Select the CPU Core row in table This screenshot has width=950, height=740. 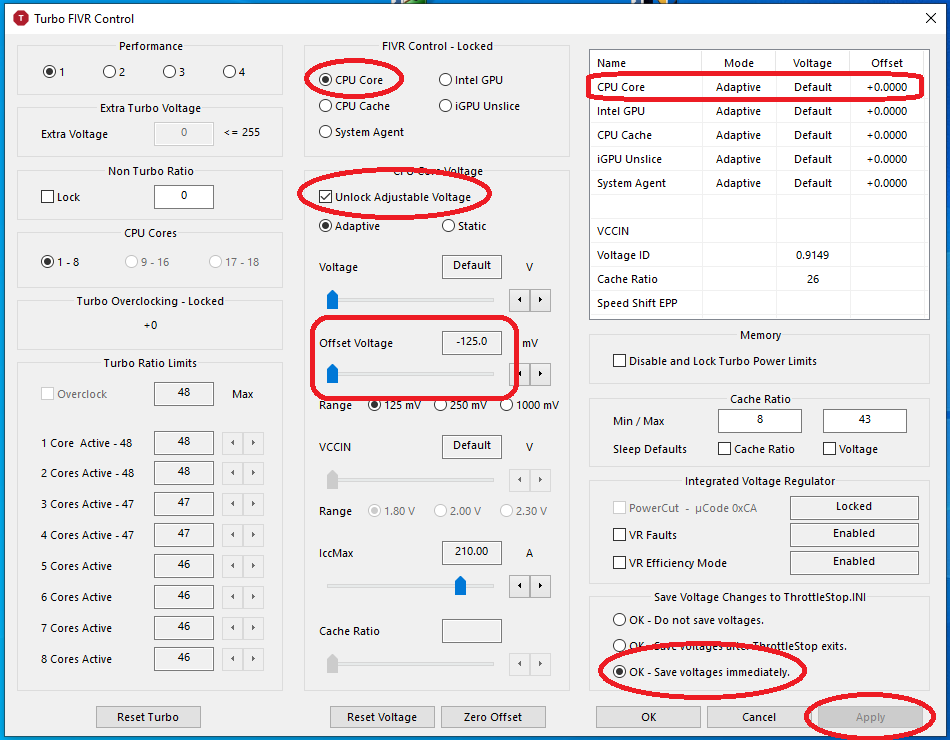click(757, 87)
